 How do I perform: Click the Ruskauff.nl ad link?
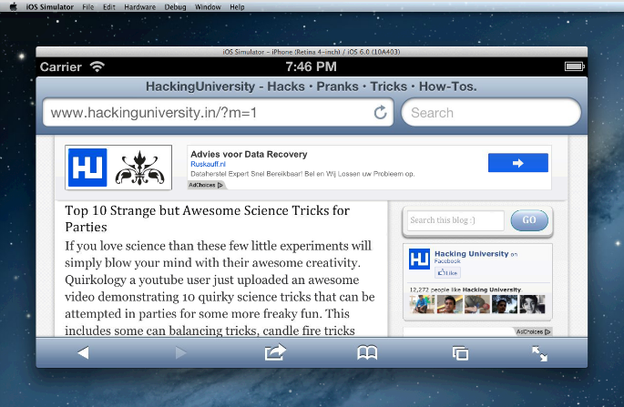pos(208,164)
